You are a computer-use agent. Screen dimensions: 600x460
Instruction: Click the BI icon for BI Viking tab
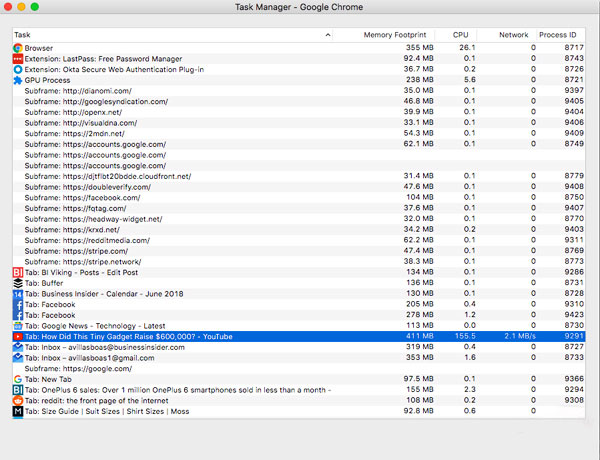pos(18,272)
